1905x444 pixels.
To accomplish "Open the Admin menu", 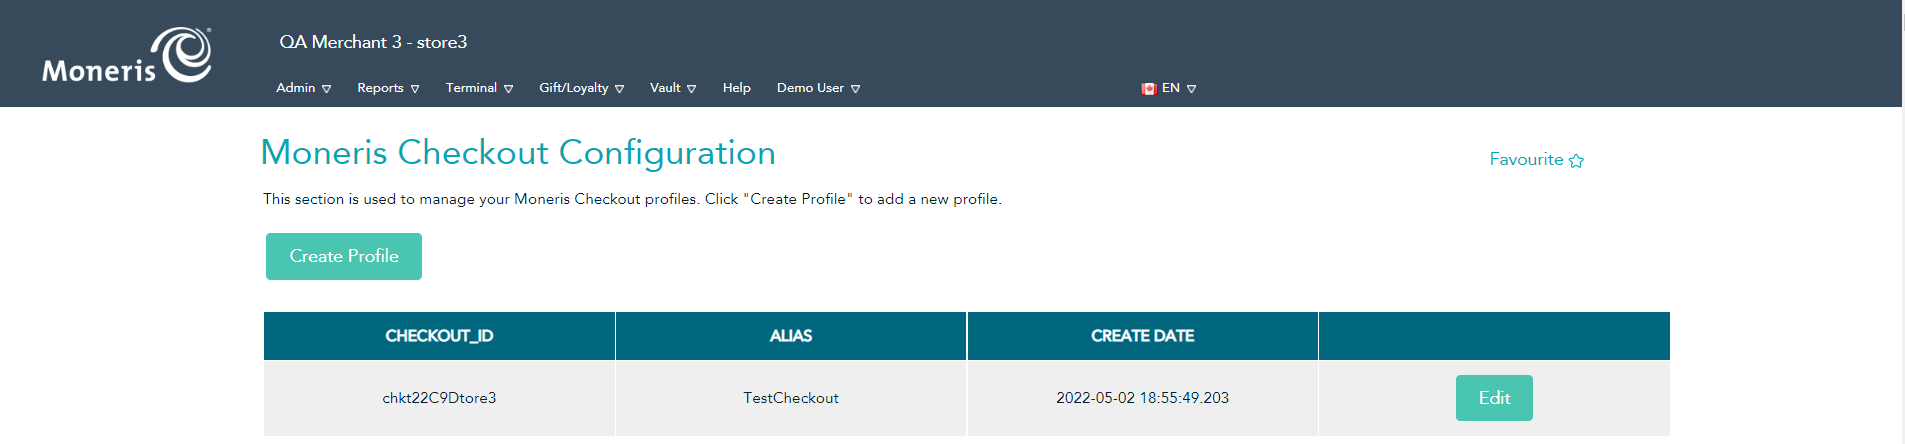I will (303, 88).
